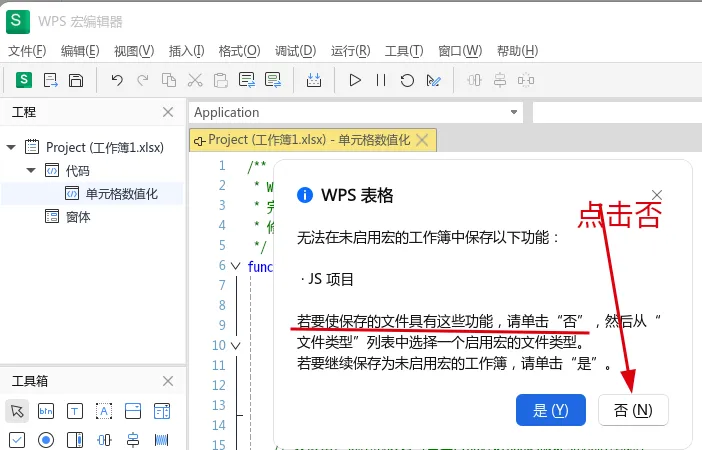Select the checkbox control in toolbox

pos(17,440)
